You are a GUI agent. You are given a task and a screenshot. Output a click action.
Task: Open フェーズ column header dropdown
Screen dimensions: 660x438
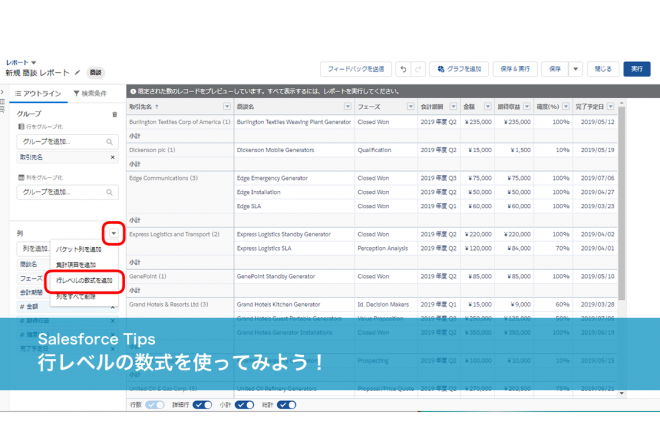coord(410,106)
